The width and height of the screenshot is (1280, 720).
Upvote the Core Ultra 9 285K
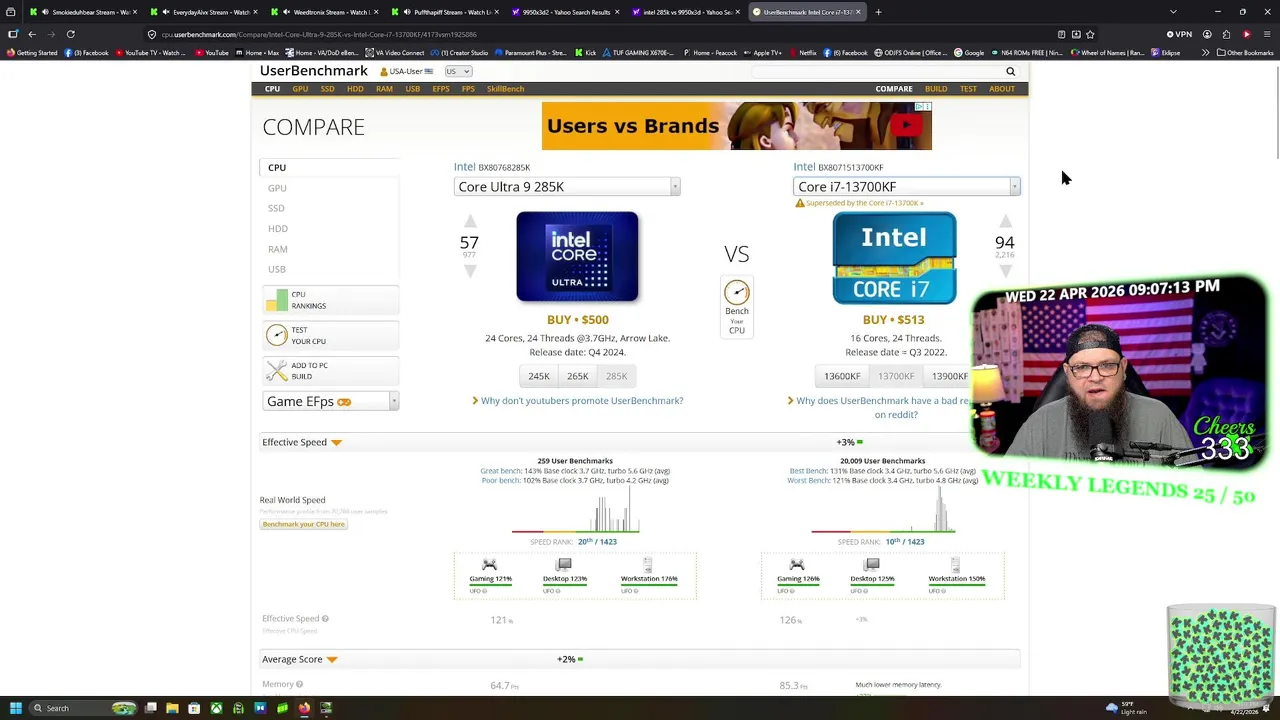[x=470, y=222]
